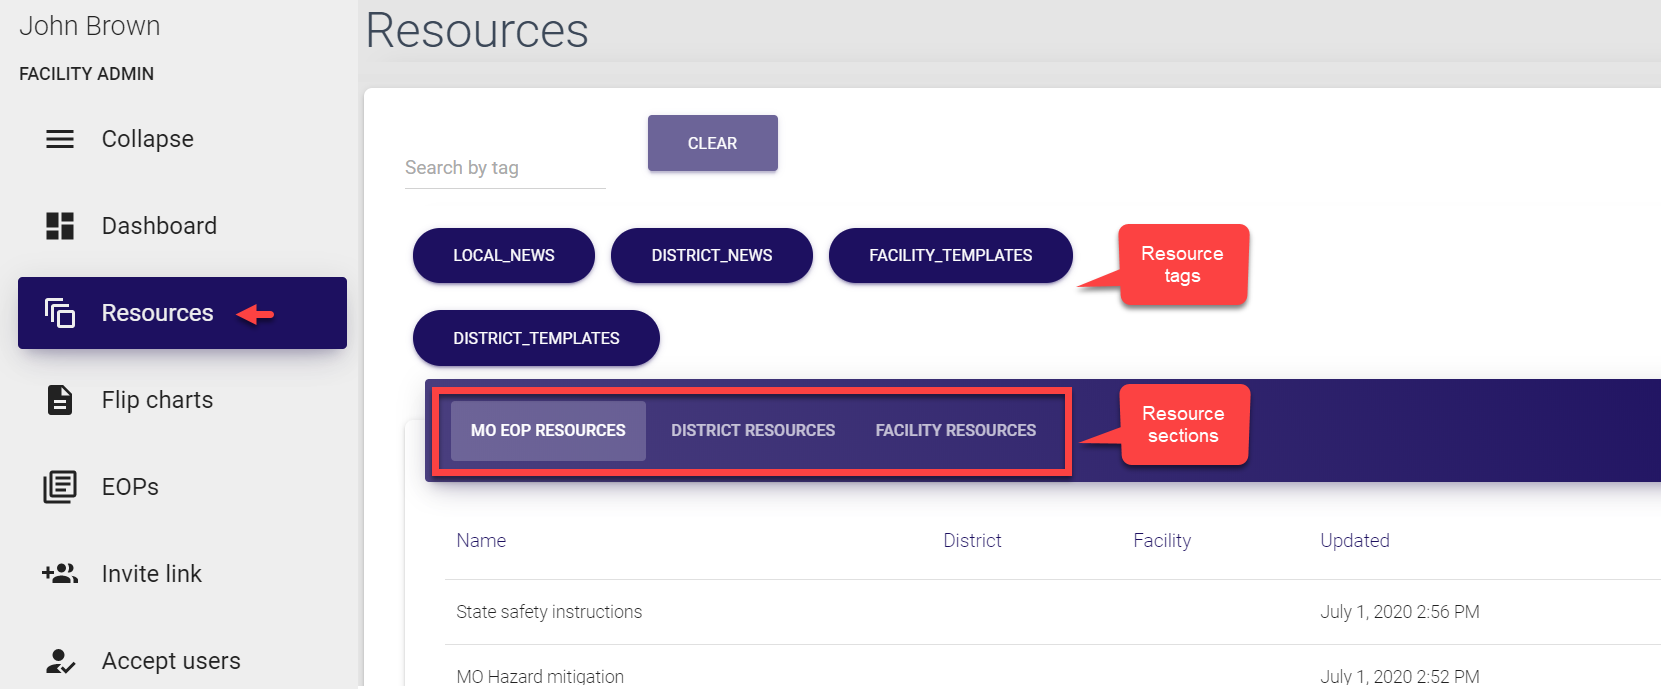The width and height of the screenshot is (1661, 689).
Task: Sort by the Updated column header
Action: pos(1354,541)
